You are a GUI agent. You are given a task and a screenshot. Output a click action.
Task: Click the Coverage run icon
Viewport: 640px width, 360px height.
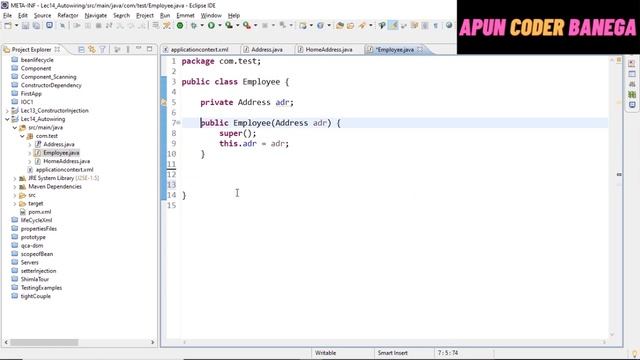[229, 25]
